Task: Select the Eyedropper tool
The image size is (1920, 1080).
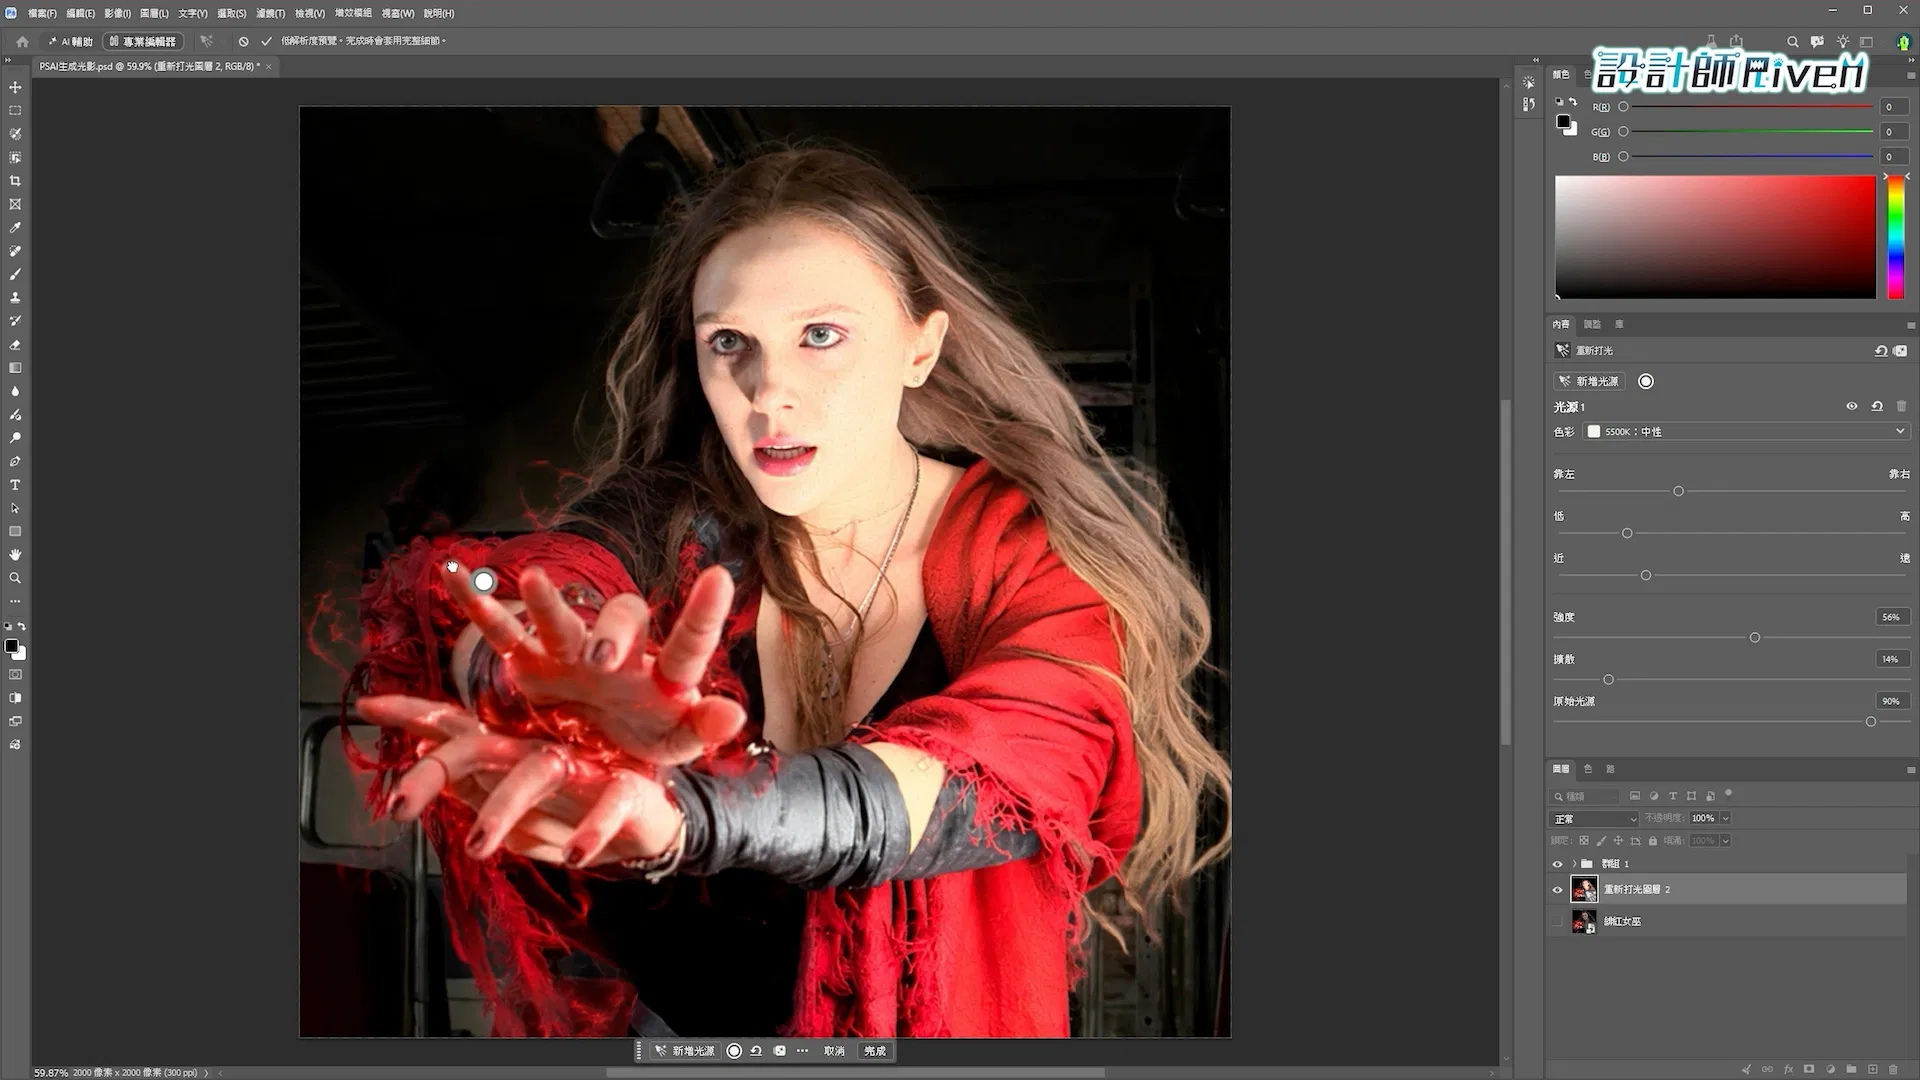Action: pyautogui.click(x=15, y=228)
